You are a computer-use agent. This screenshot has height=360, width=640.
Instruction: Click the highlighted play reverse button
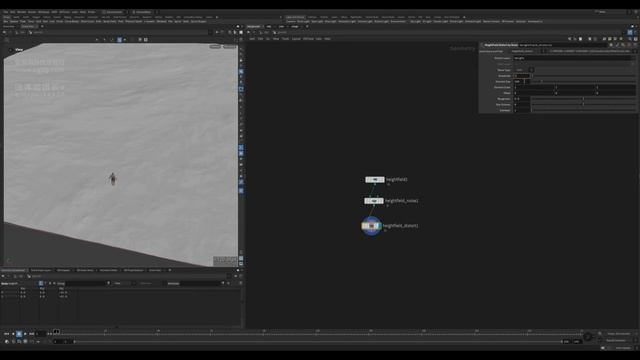[19, 333]
